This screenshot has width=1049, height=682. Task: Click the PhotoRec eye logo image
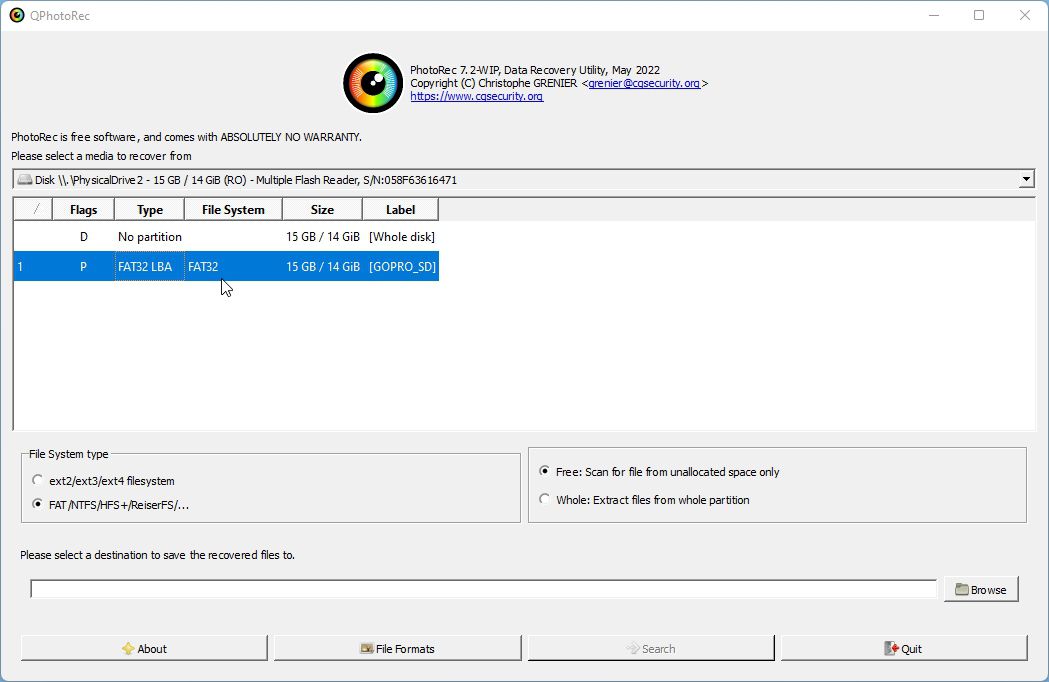click(x=373, y=83)
